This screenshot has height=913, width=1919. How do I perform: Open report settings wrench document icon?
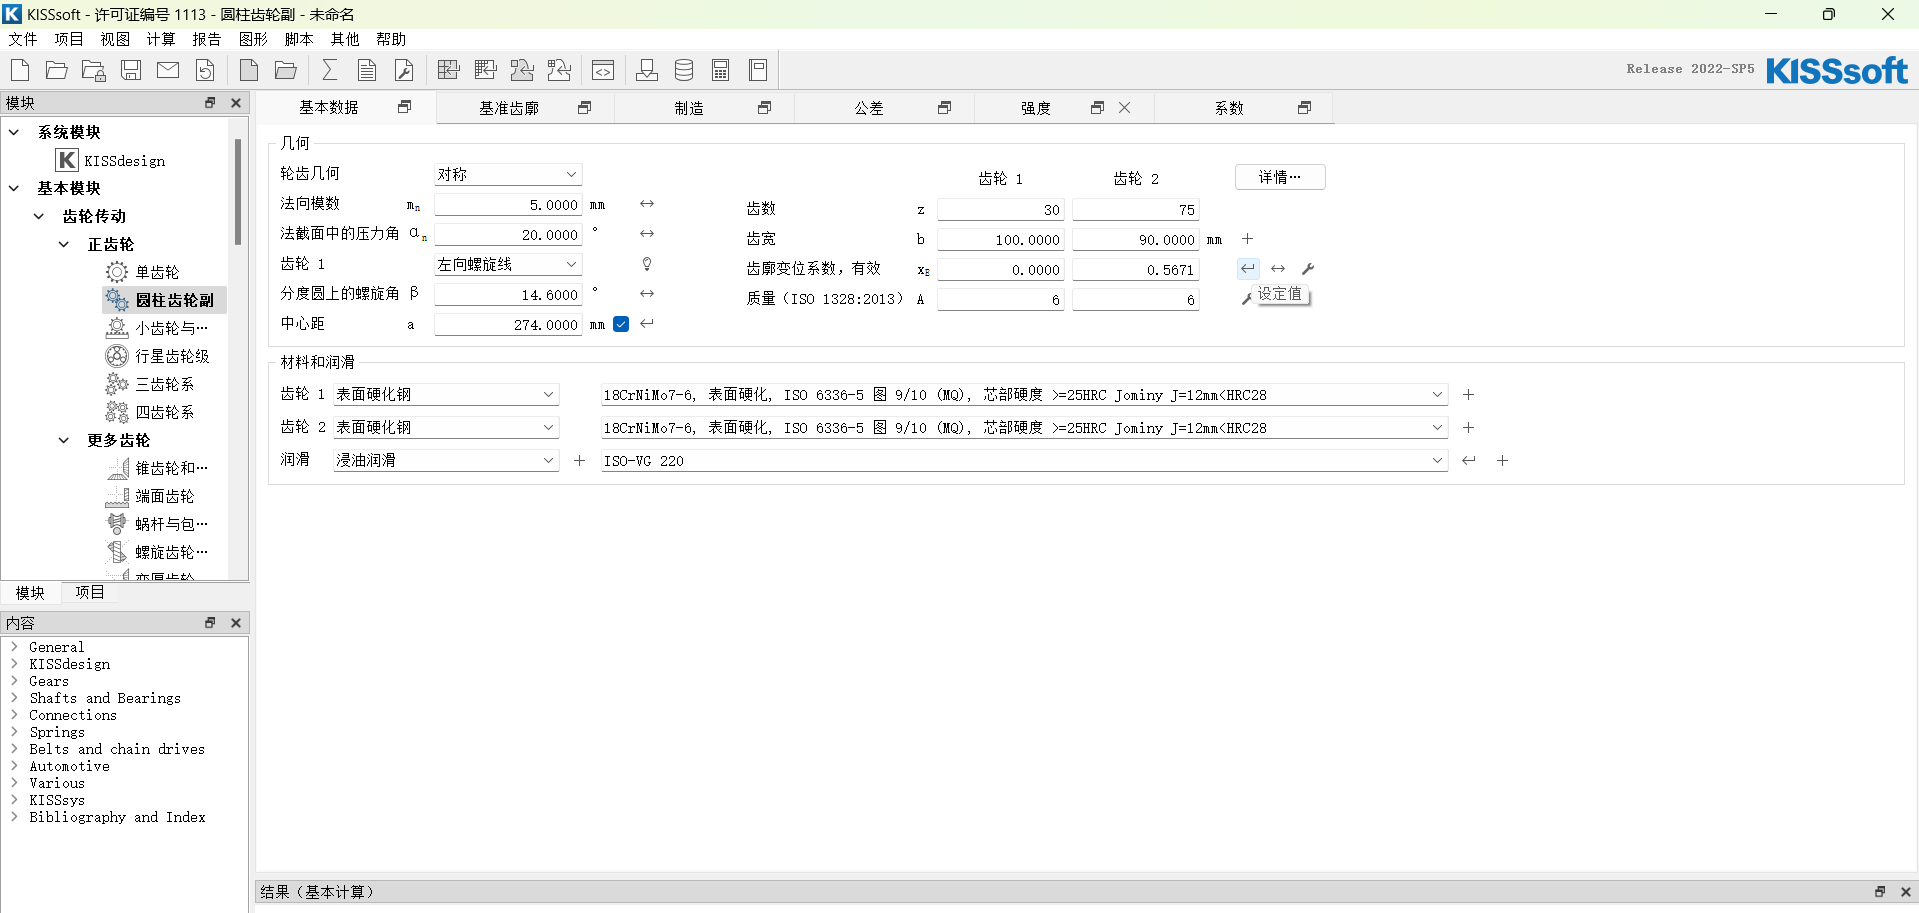tap(404, 70)
